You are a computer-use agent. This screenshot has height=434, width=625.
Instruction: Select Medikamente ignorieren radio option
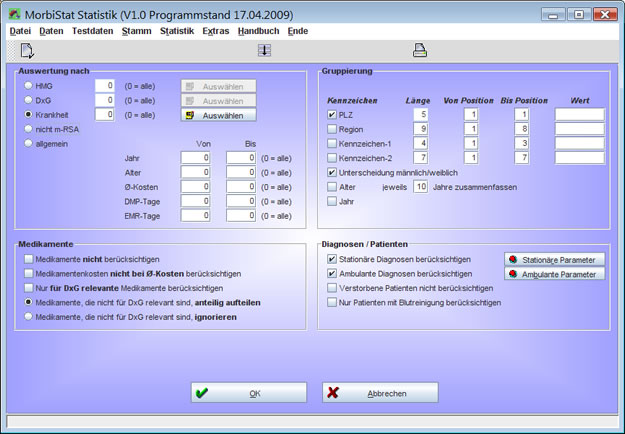(28, 316)
